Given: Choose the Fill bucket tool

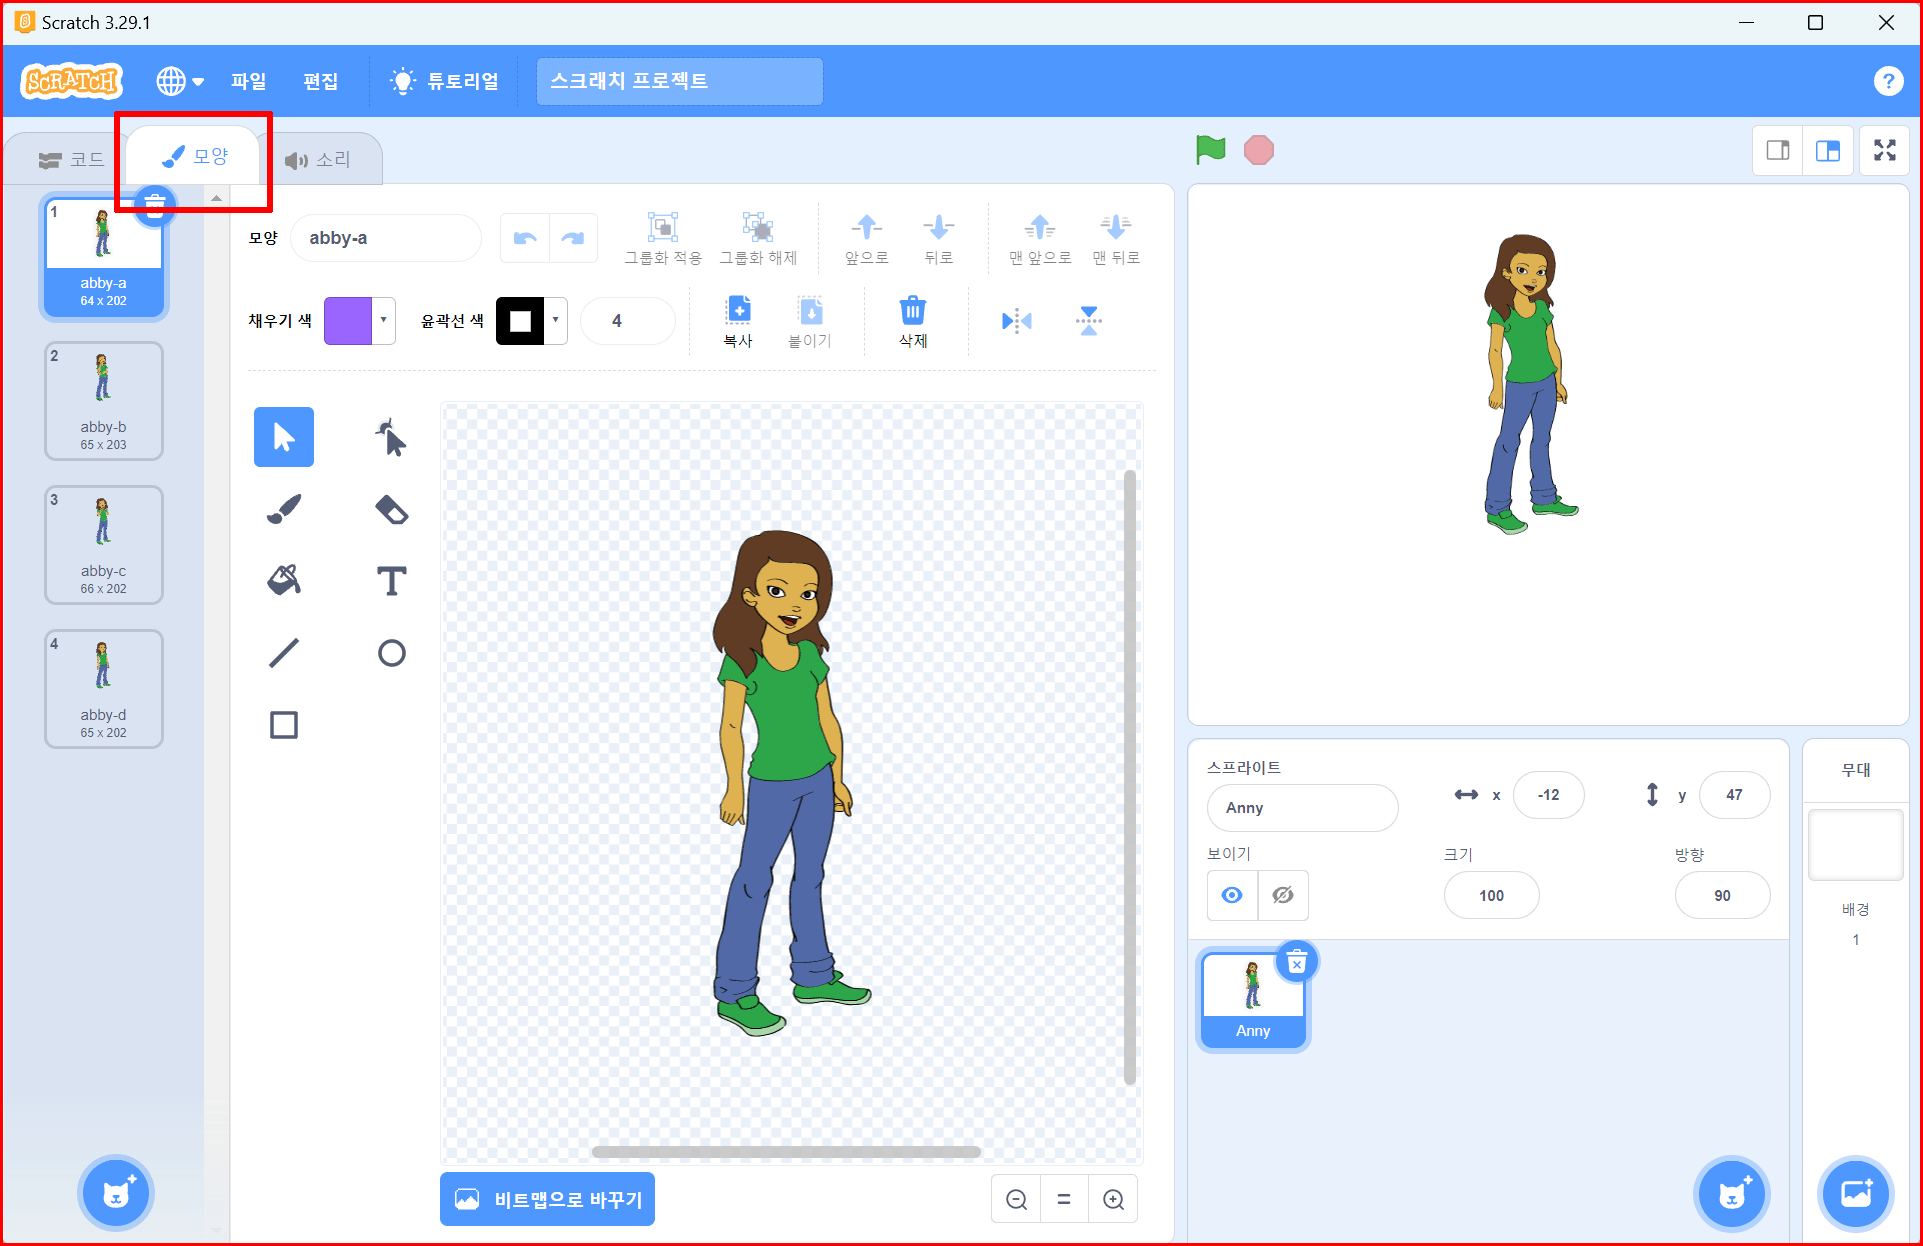Looking at the screenshot, I should pos(284,581).
